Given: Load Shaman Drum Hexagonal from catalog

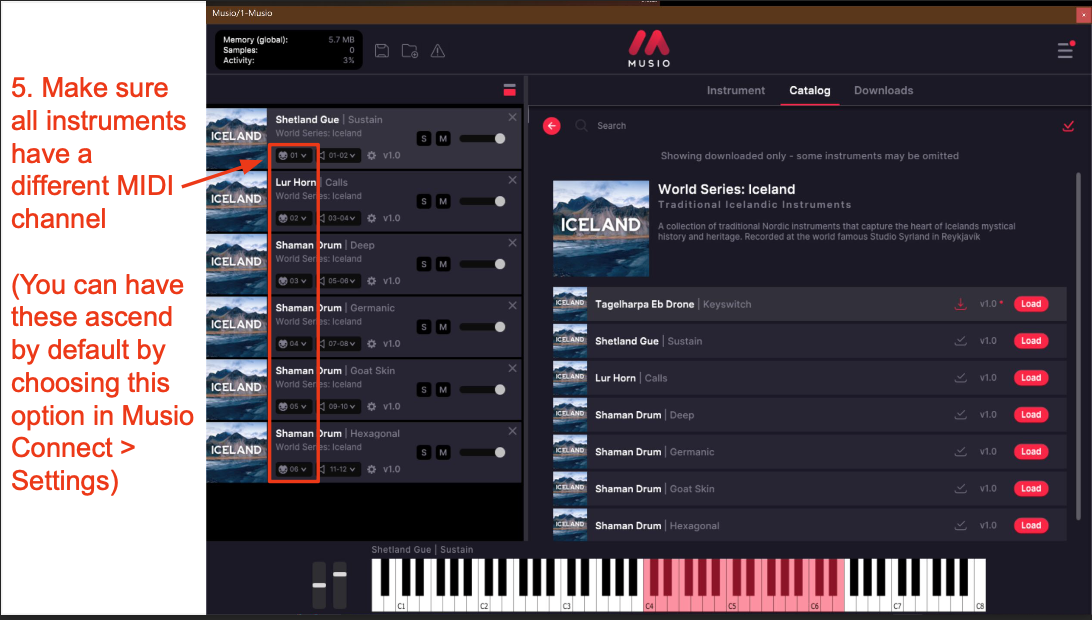Looking at the screenshot, I should [x=1031, y=525].
